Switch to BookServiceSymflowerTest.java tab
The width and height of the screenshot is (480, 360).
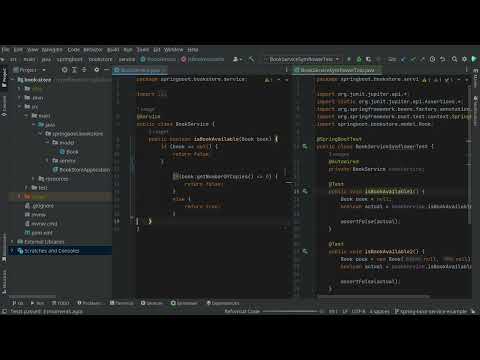point(337,70)
